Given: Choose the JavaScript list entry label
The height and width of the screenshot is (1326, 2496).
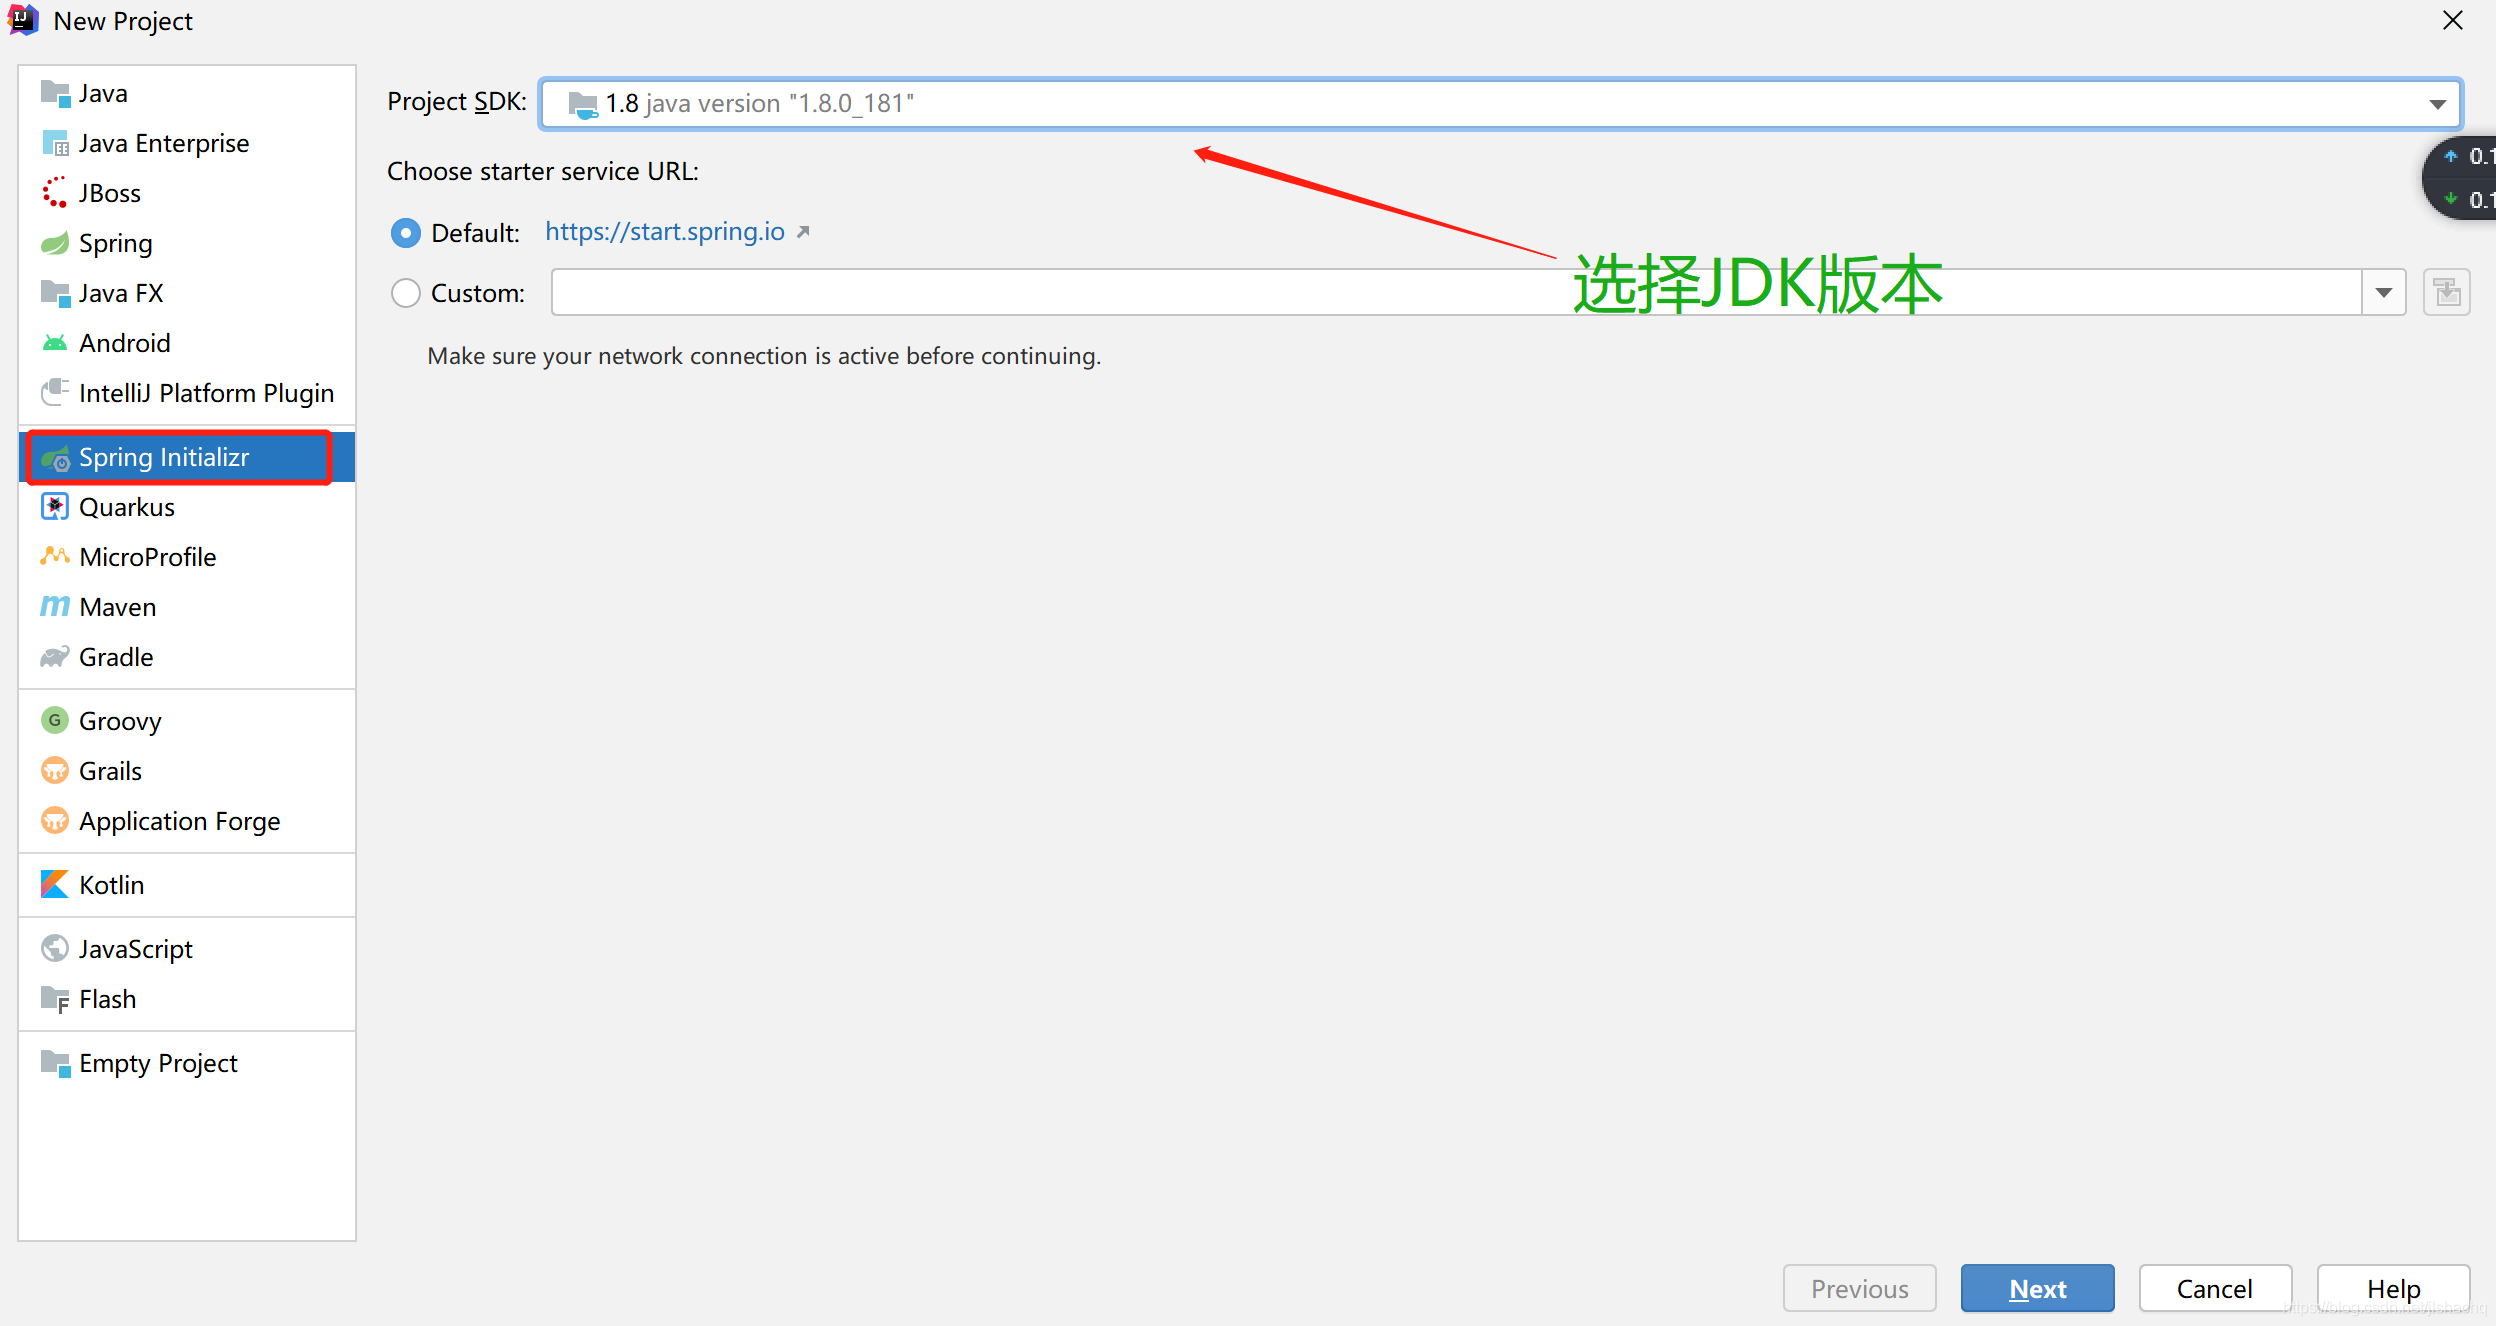Looking at the screenshot, I should pos(136,949).
